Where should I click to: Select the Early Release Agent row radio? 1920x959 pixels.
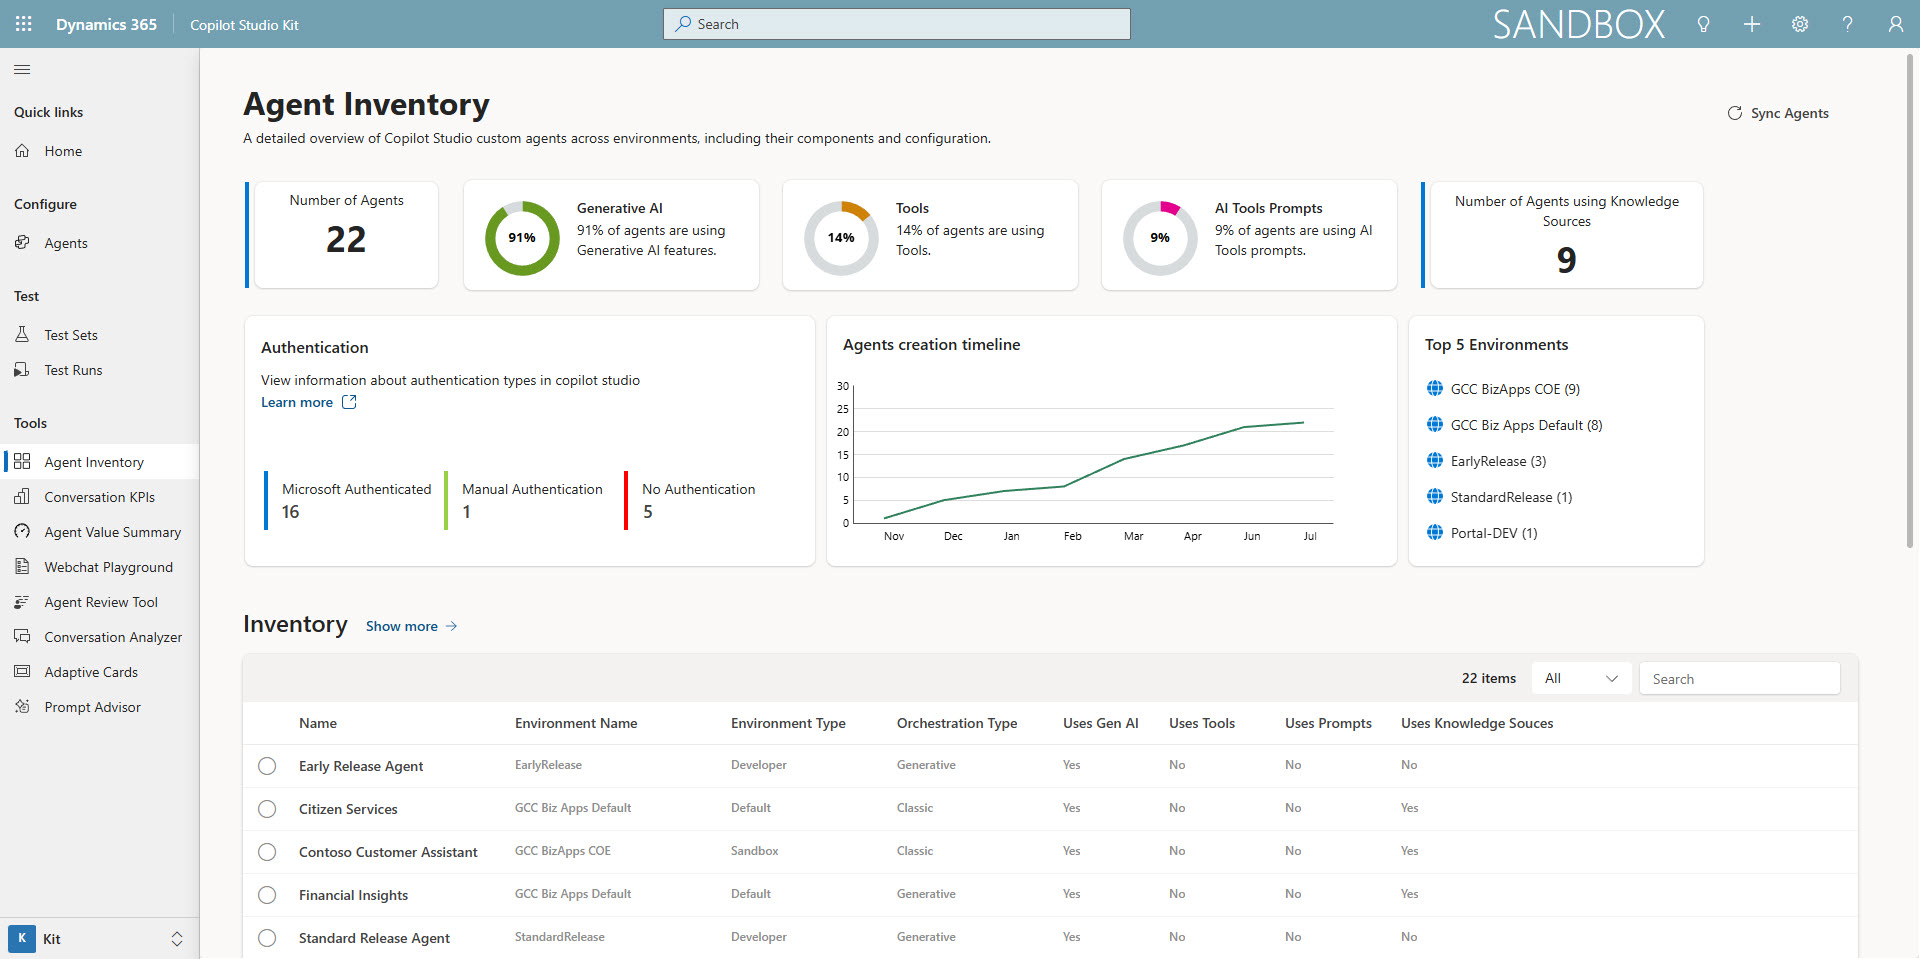coord(267,766)
